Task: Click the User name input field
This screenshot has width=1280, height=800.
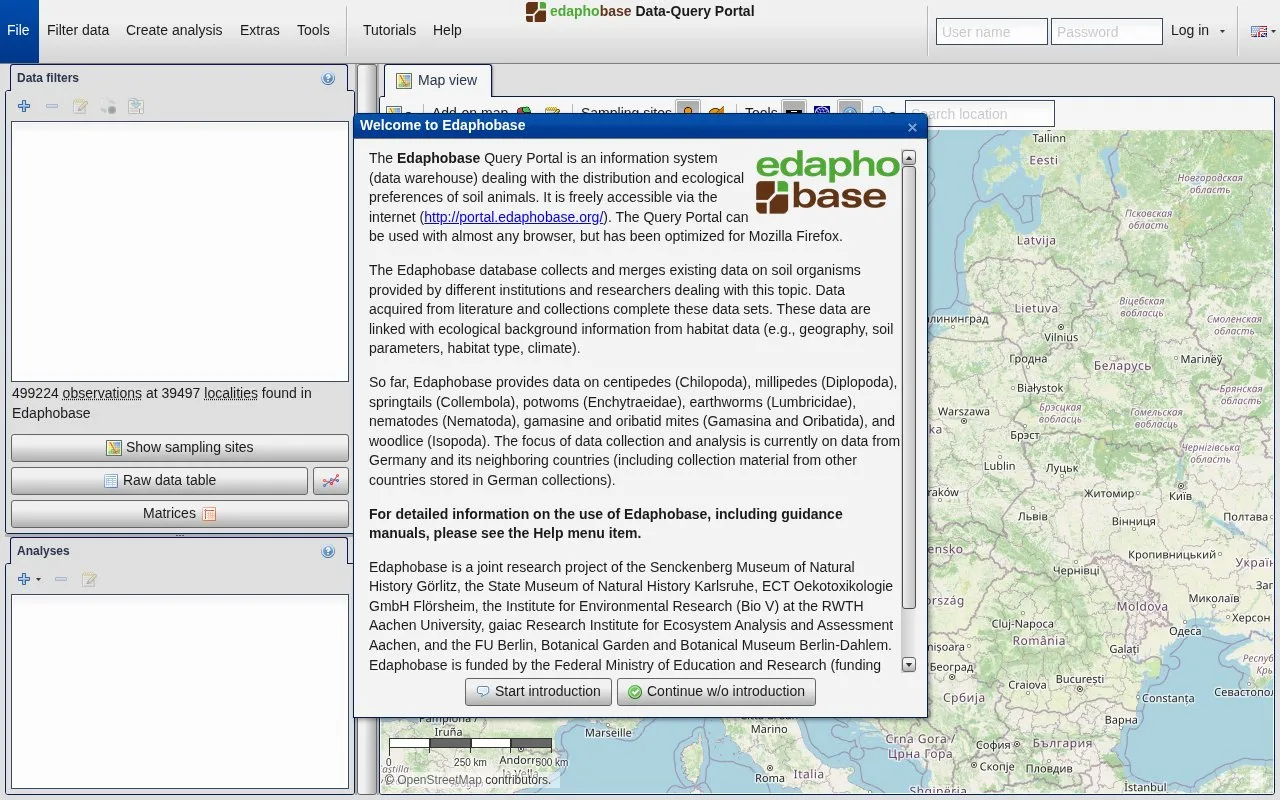Action: click(992, 32)
